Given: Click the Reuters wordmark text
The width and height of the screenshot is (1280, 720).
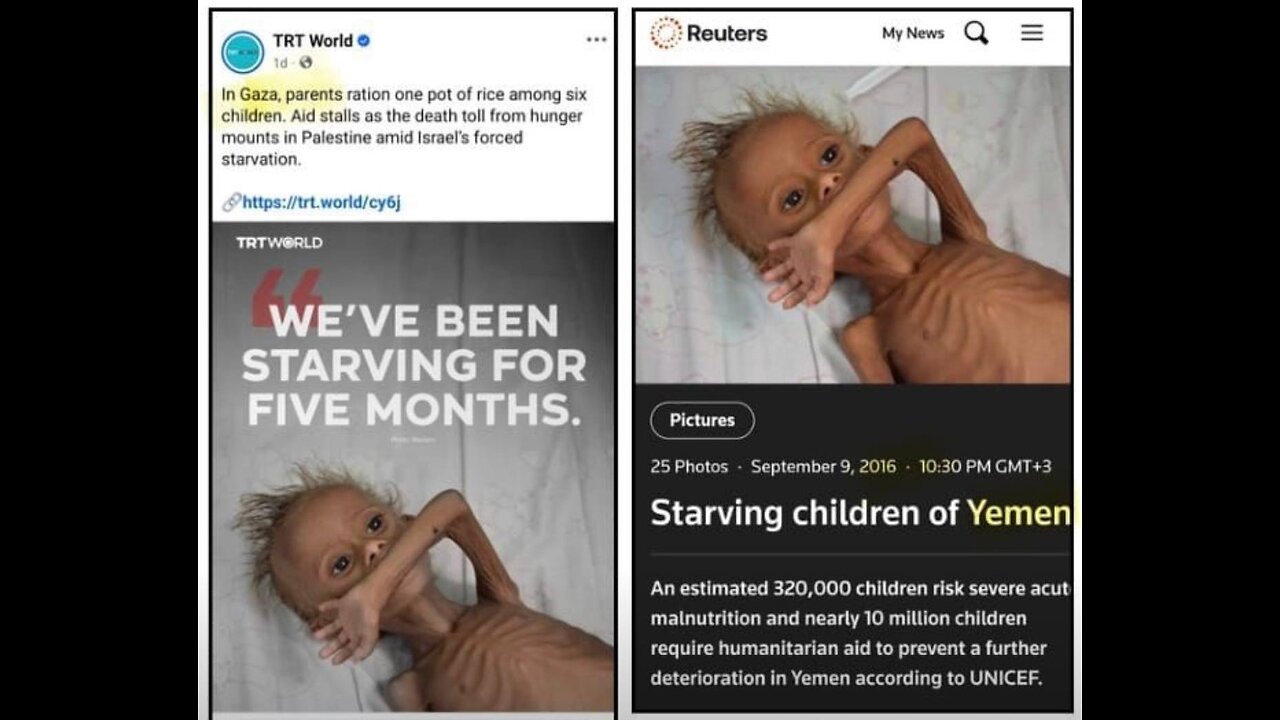Looking at the screenshot, I should [x=726, y=33].
